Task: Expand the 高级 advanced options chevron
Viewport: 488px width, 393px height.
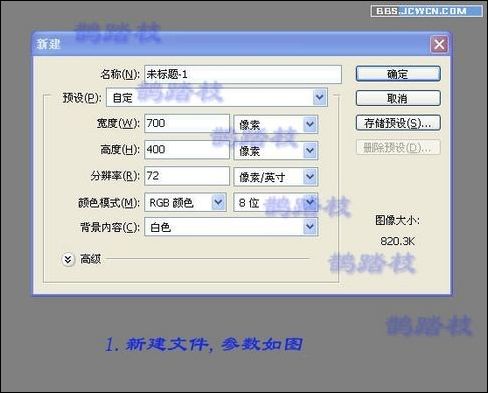Action: pos(68,259)
